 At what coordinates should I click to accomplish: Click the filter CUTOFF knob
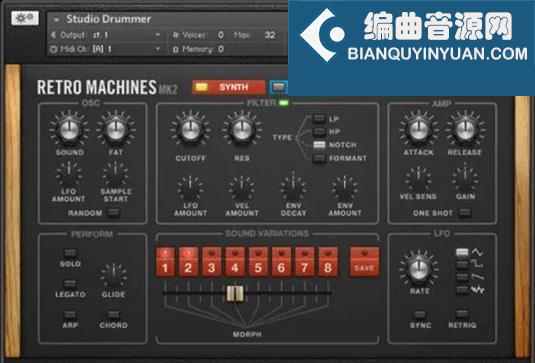click(x=190, y=131)
